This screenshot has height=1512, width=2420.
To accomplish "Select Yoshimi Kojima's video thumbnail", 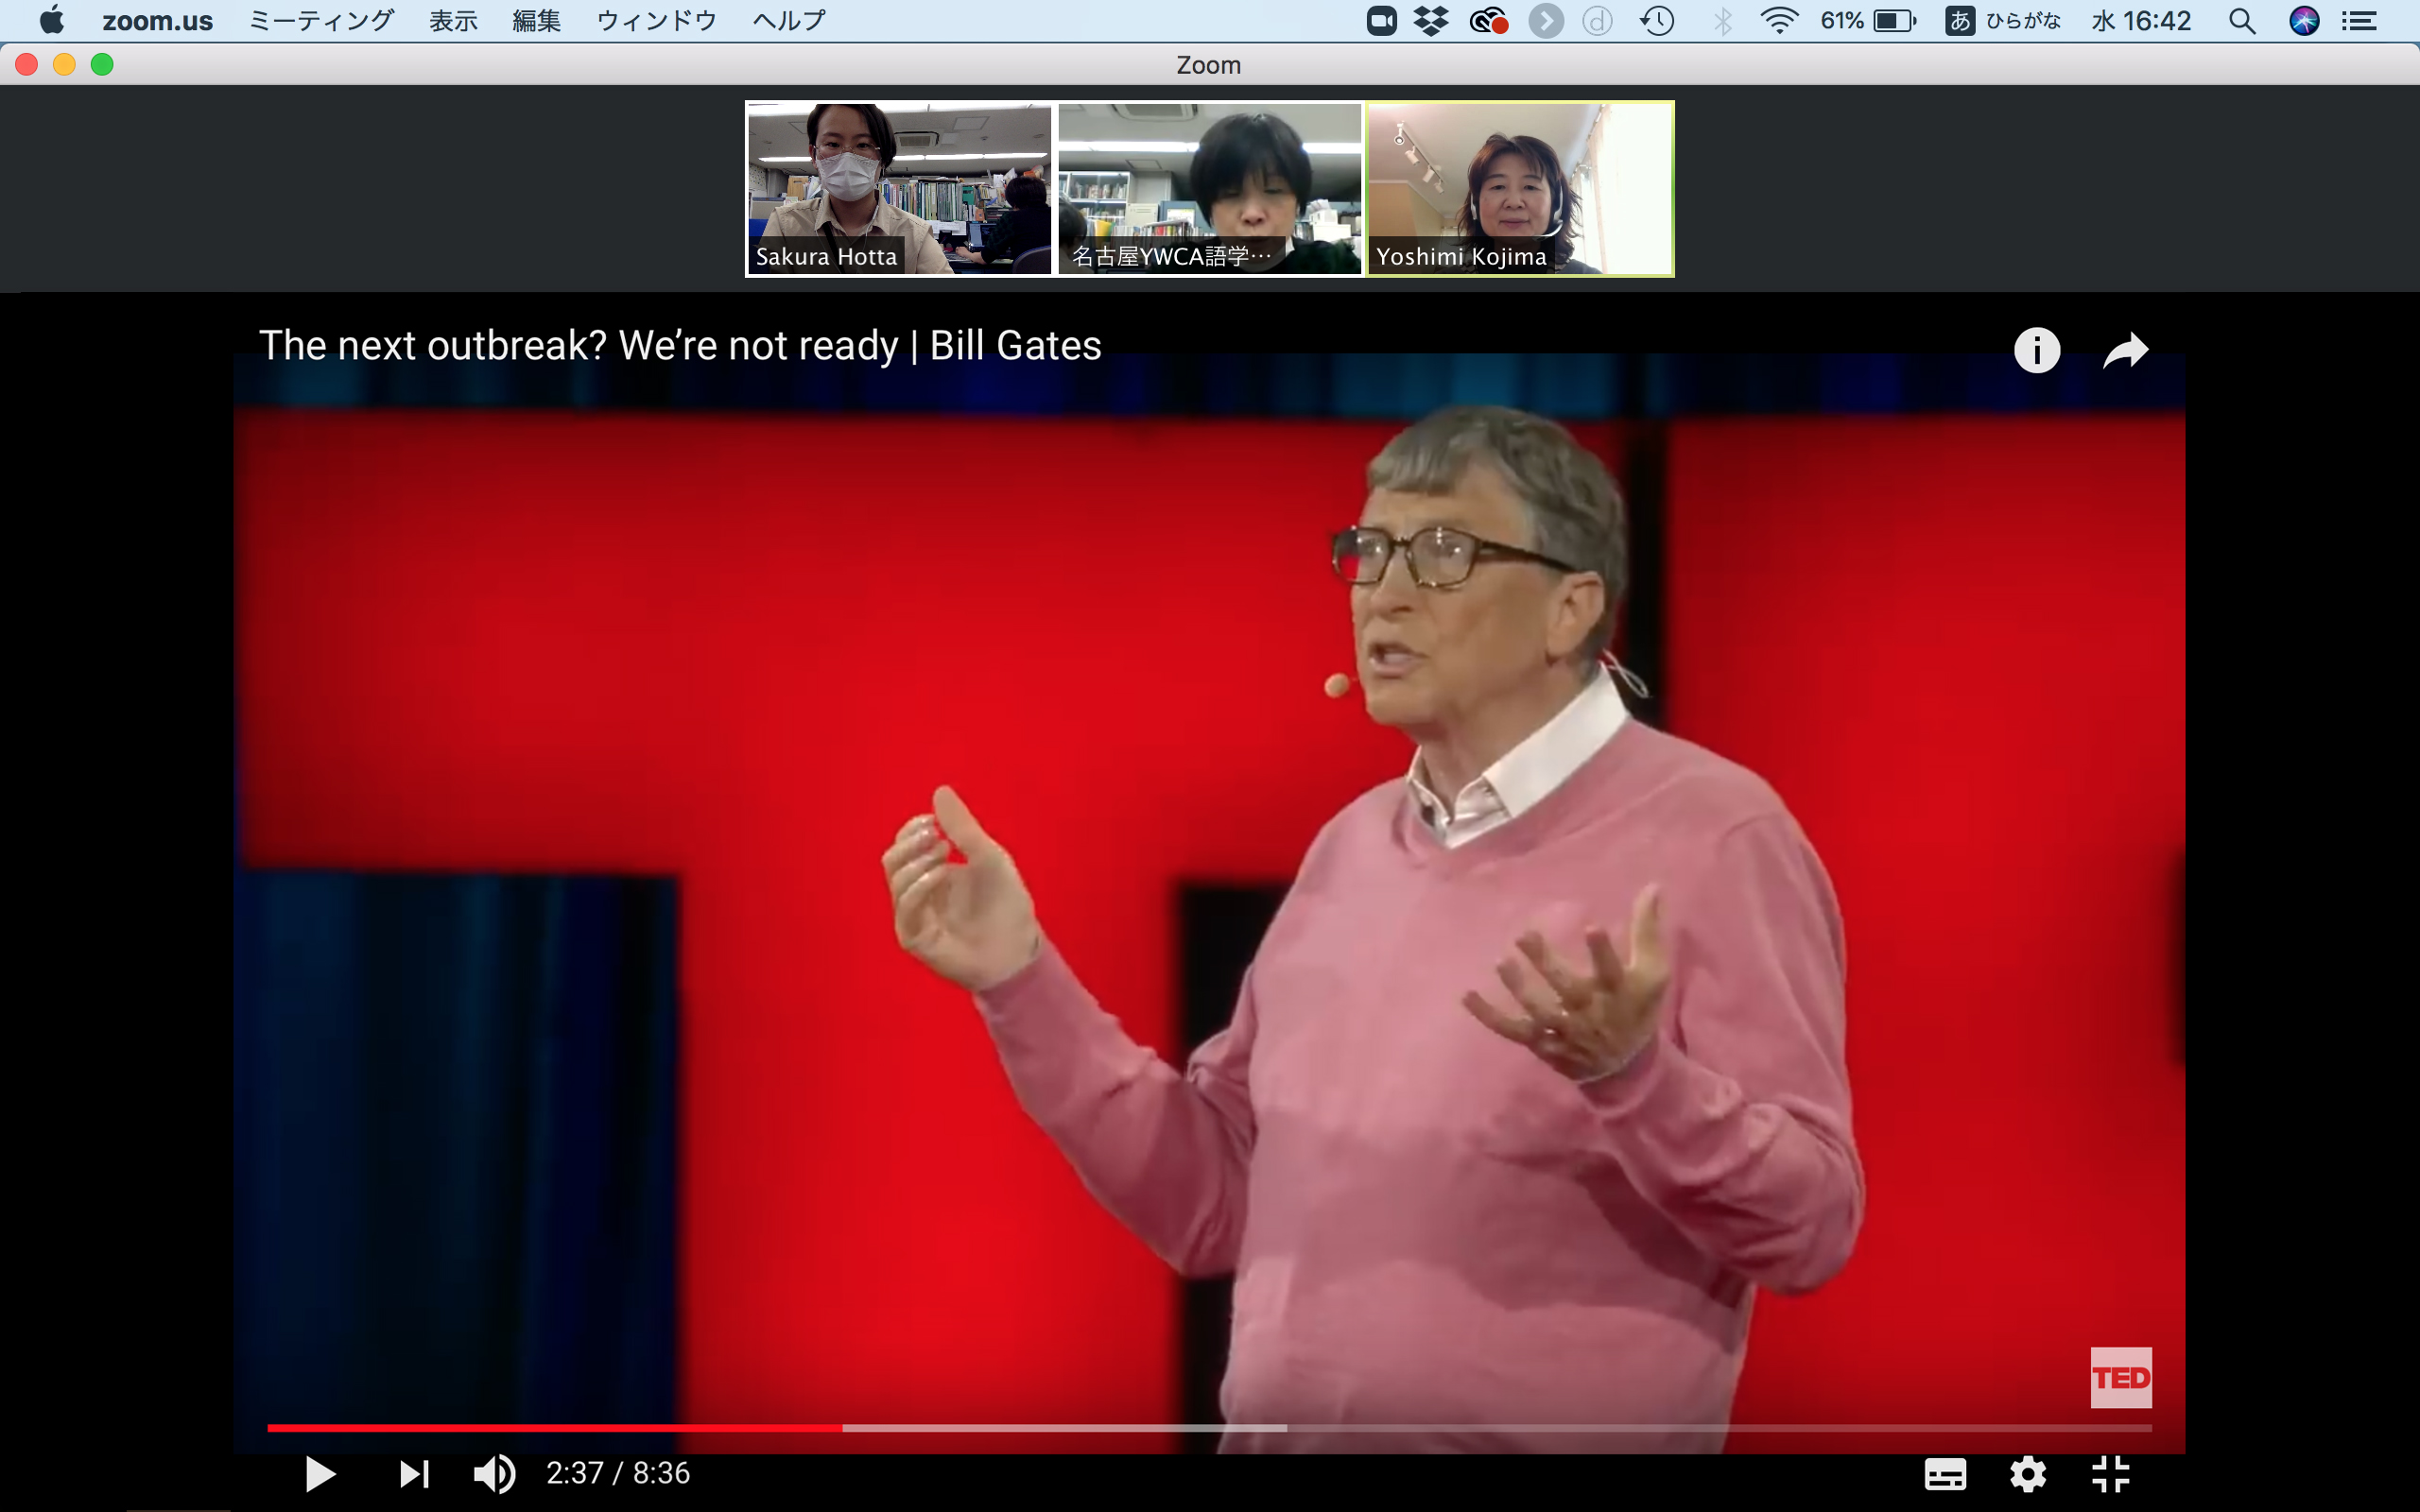I will pos(1520,188).
